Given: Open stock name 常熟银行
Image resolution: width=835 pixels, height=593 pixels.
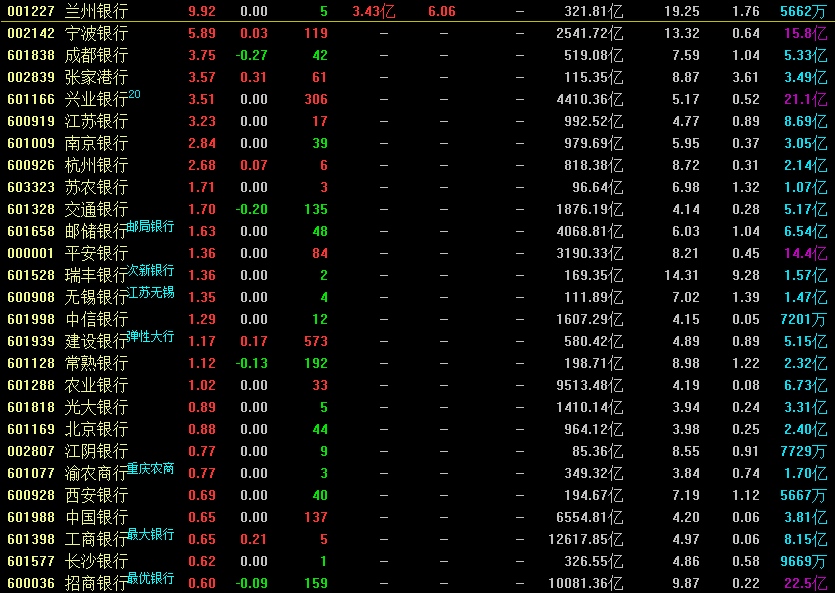Looking at the screenshot, I should click(96, 363).
